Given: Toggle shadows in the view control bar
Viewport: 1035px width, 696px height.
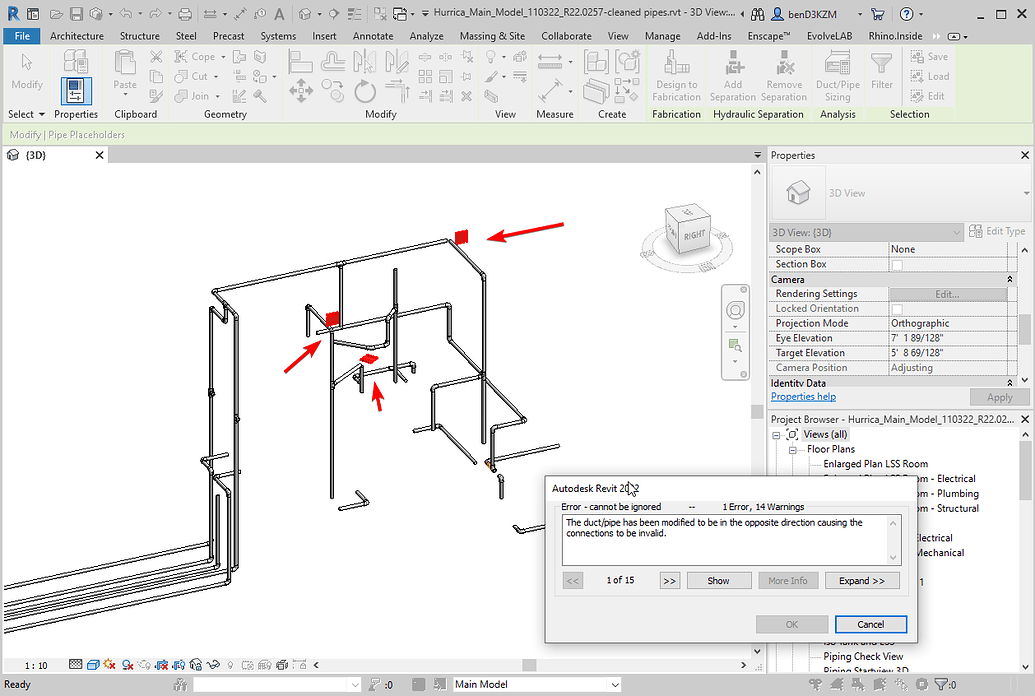Looking at the screenshot, I should coord(109,664).
